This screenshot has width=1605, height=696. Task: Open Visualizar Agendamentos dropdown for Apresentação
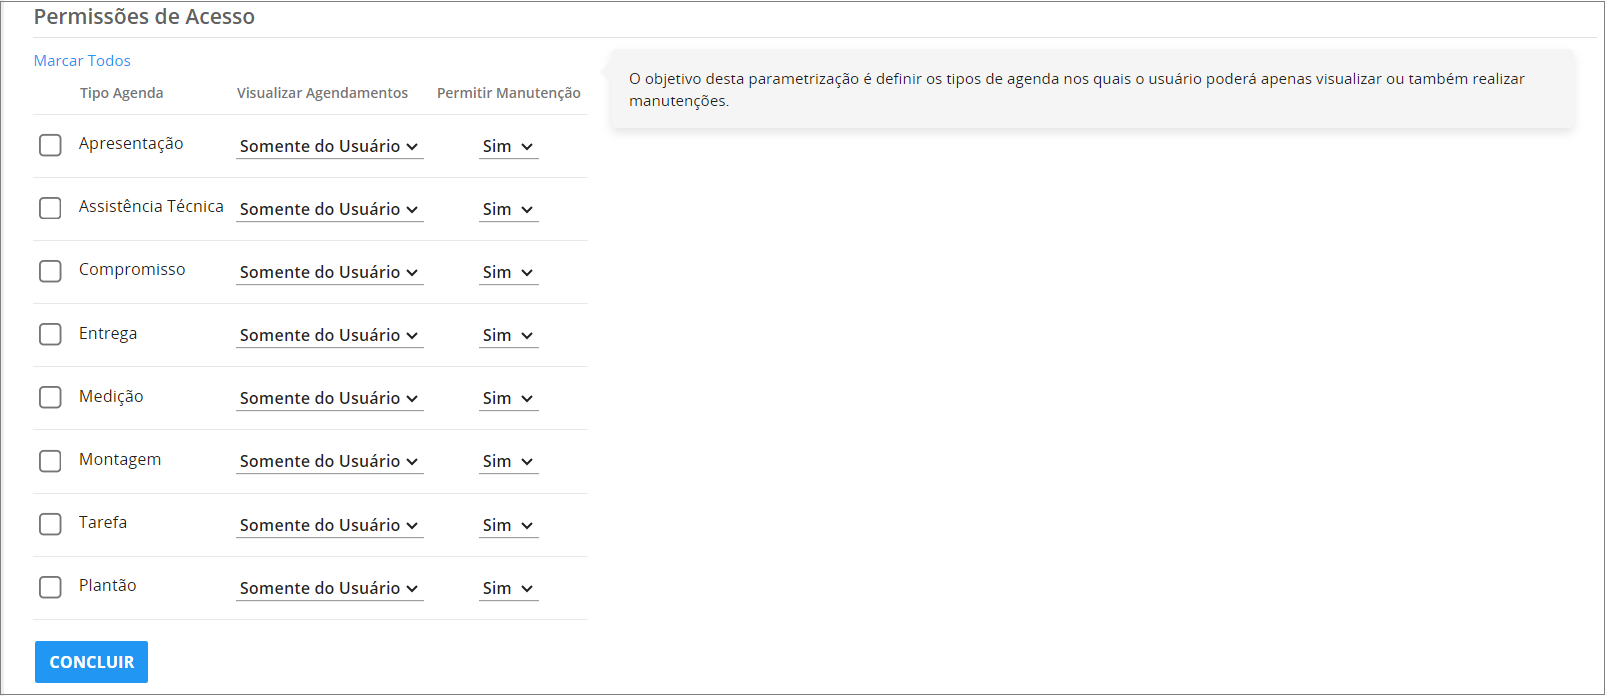click(x=330, y=146)
